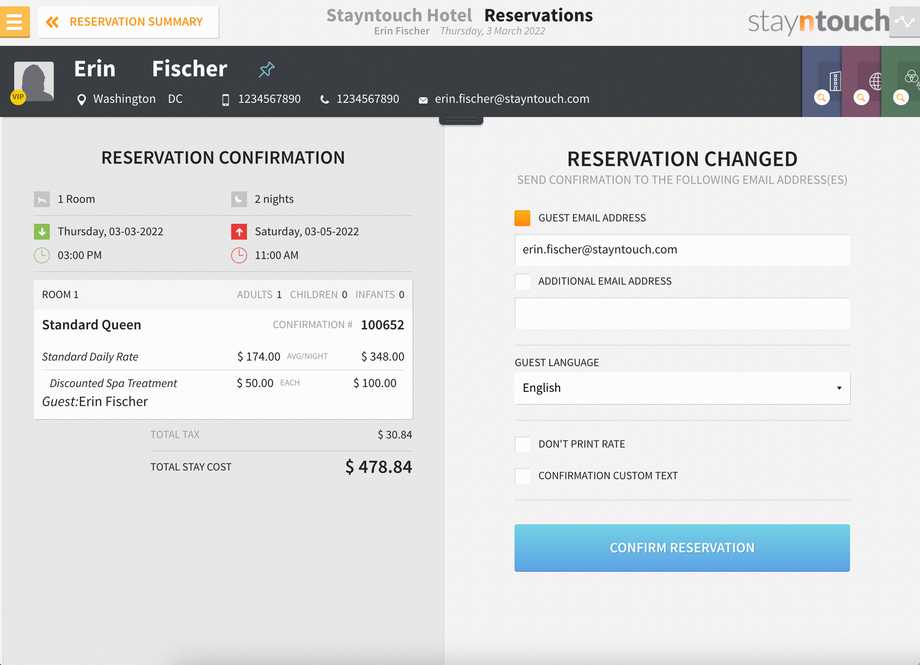This screenshot has height=665, width=920.
Task: Click the email erin.fischer@stayntouch.com in header
Action: pos(512,99)
